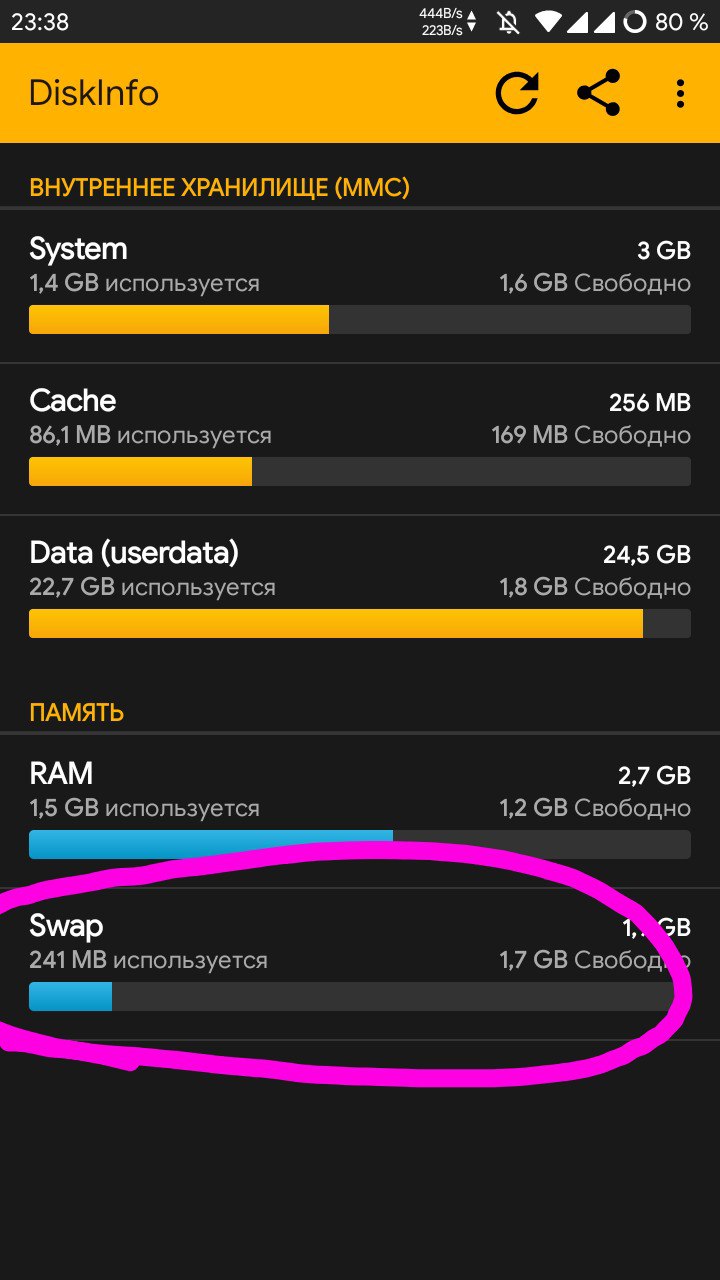Tap the muted notification bell icon
Image resolution: width=720 pixels, height=1280 pixels.
[x=509, y=21]
